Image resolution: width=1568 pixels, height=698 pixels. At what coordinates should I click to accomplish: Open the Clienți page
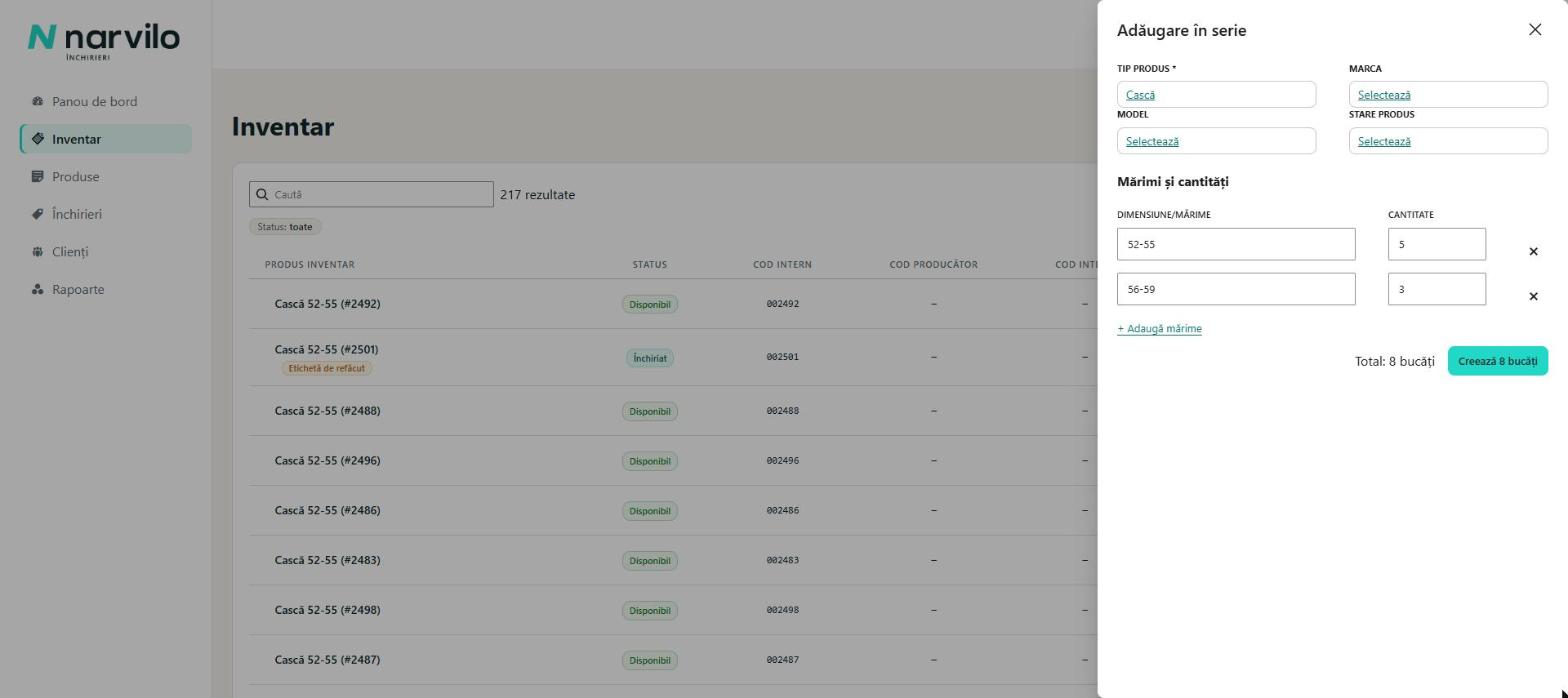point(106,252)
